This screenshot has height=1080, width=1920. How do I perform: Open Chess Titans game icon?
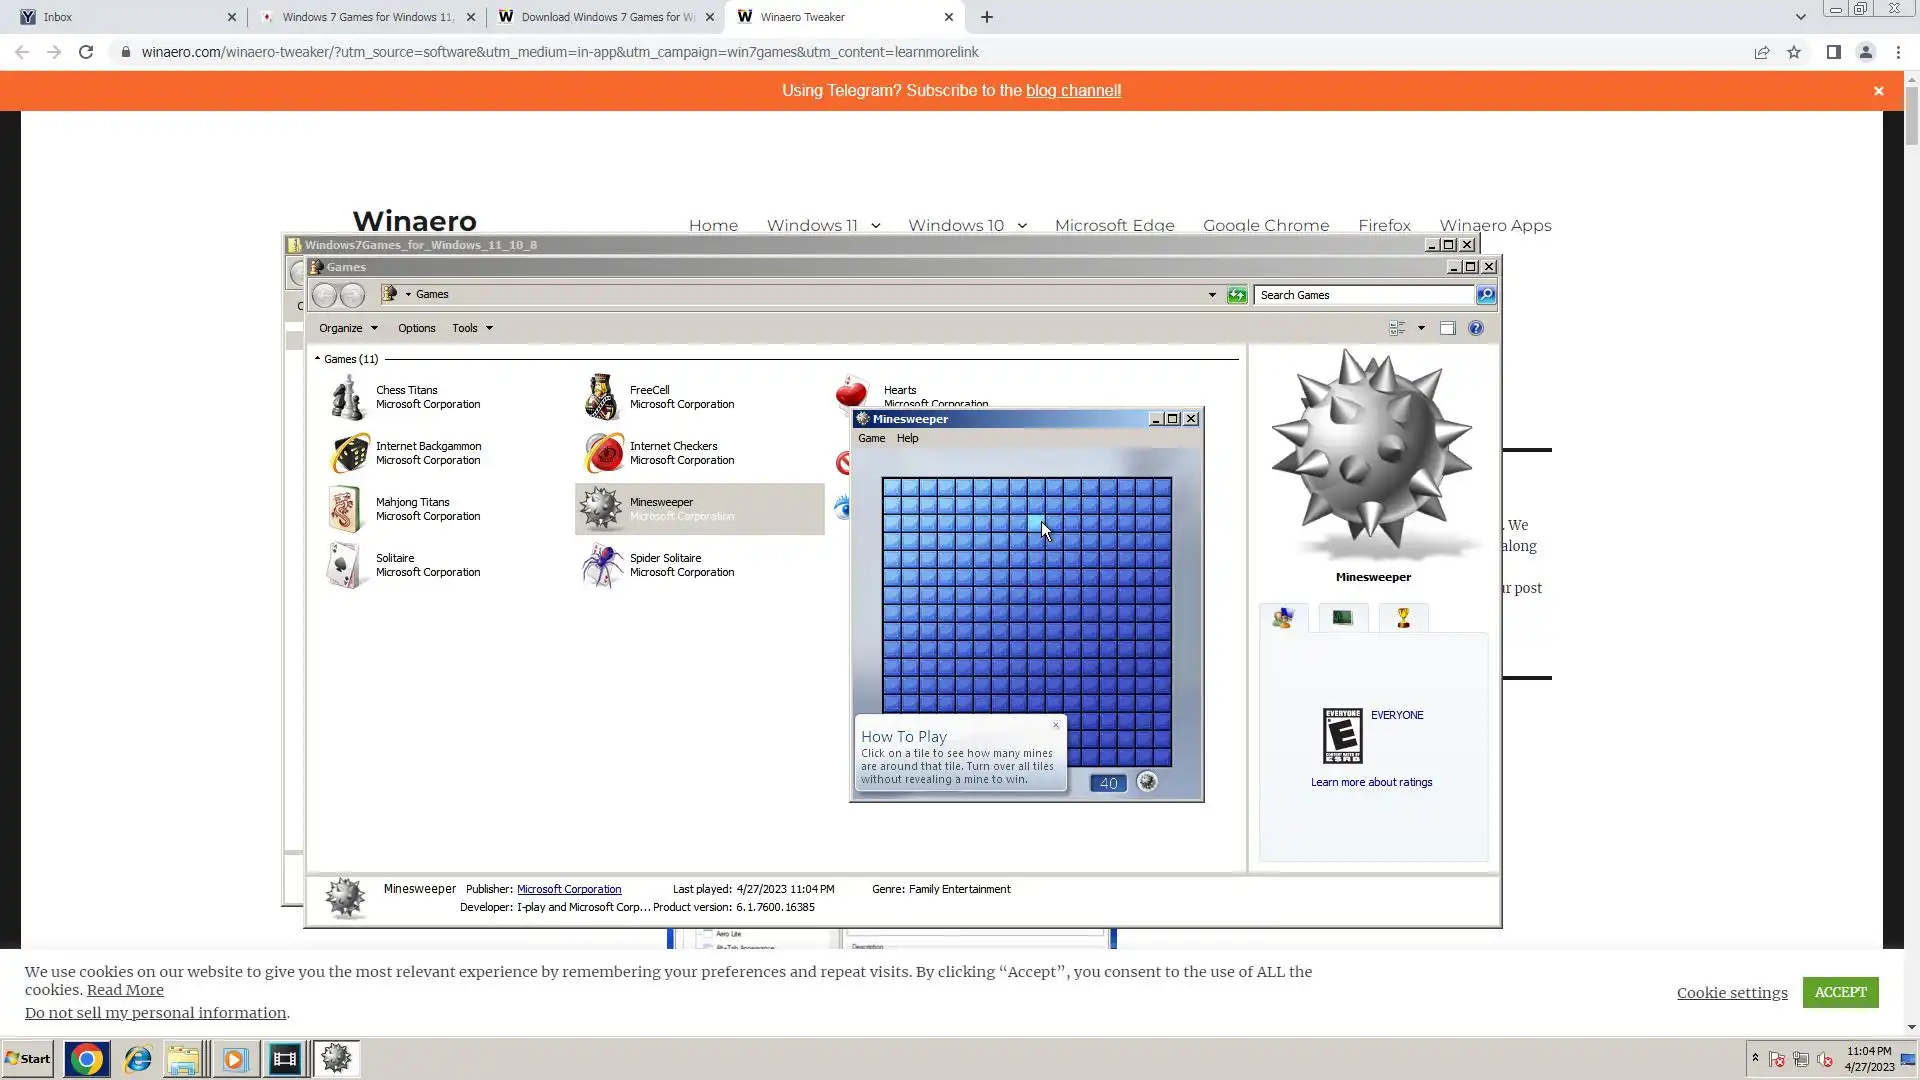pyautogui.click(x=347, y=397)
